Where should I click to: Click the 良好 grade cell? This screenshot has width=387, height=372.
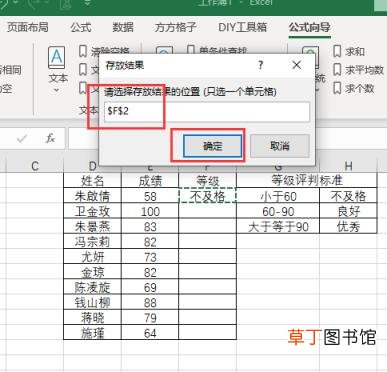tap(348, 211)
